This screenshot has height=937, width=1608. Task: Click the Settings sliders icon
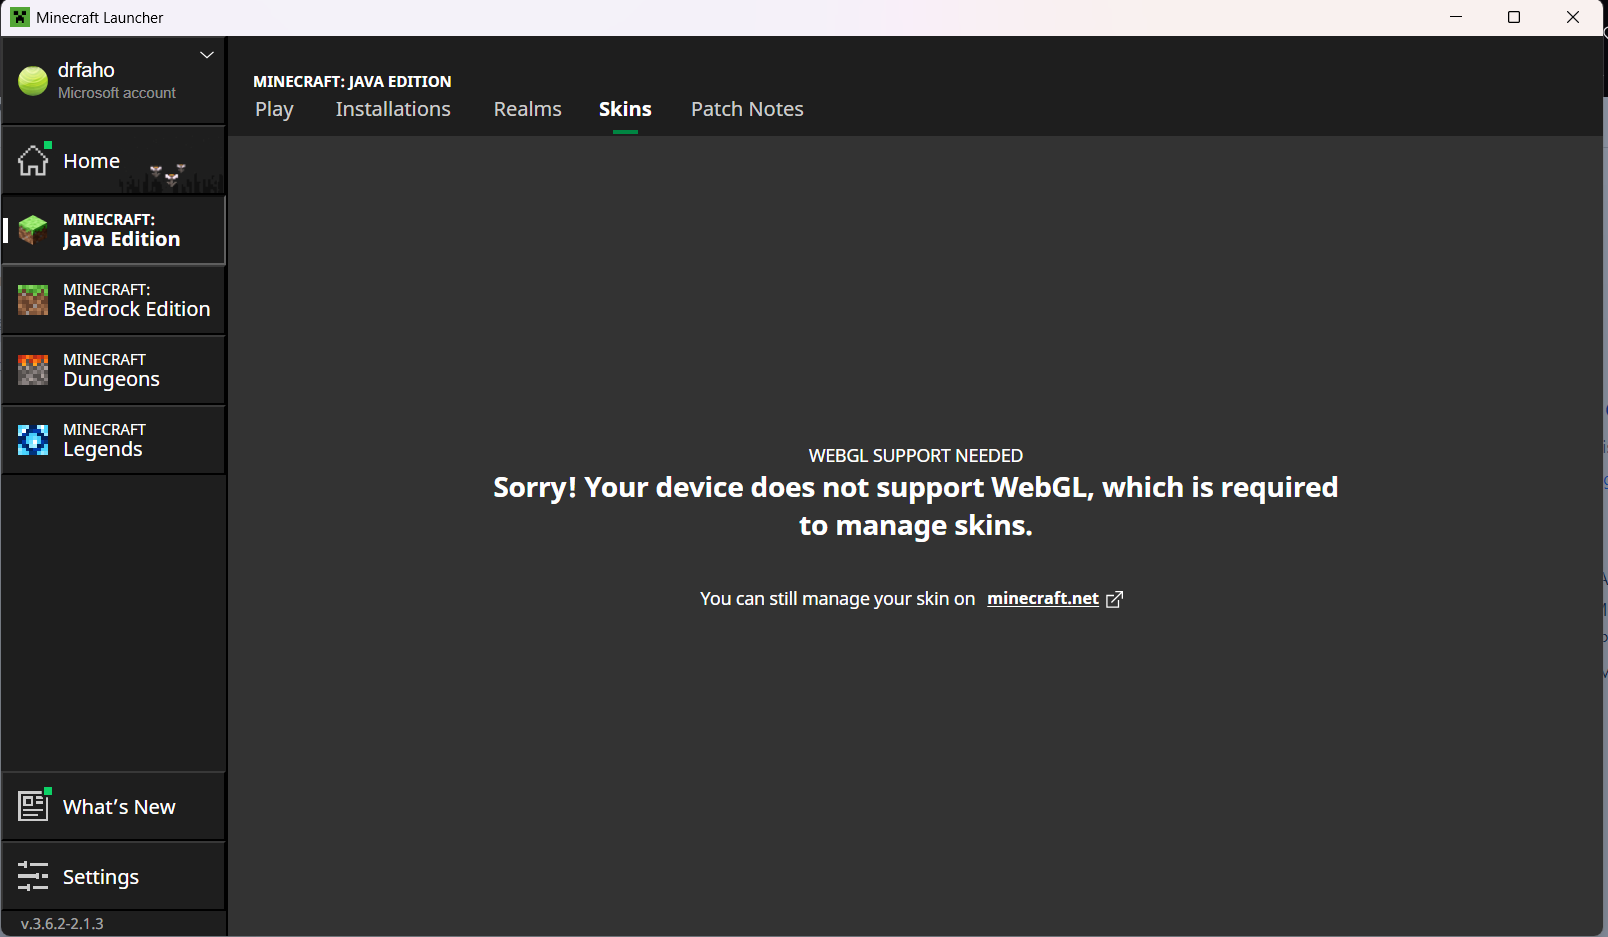[x=33, y=876]
